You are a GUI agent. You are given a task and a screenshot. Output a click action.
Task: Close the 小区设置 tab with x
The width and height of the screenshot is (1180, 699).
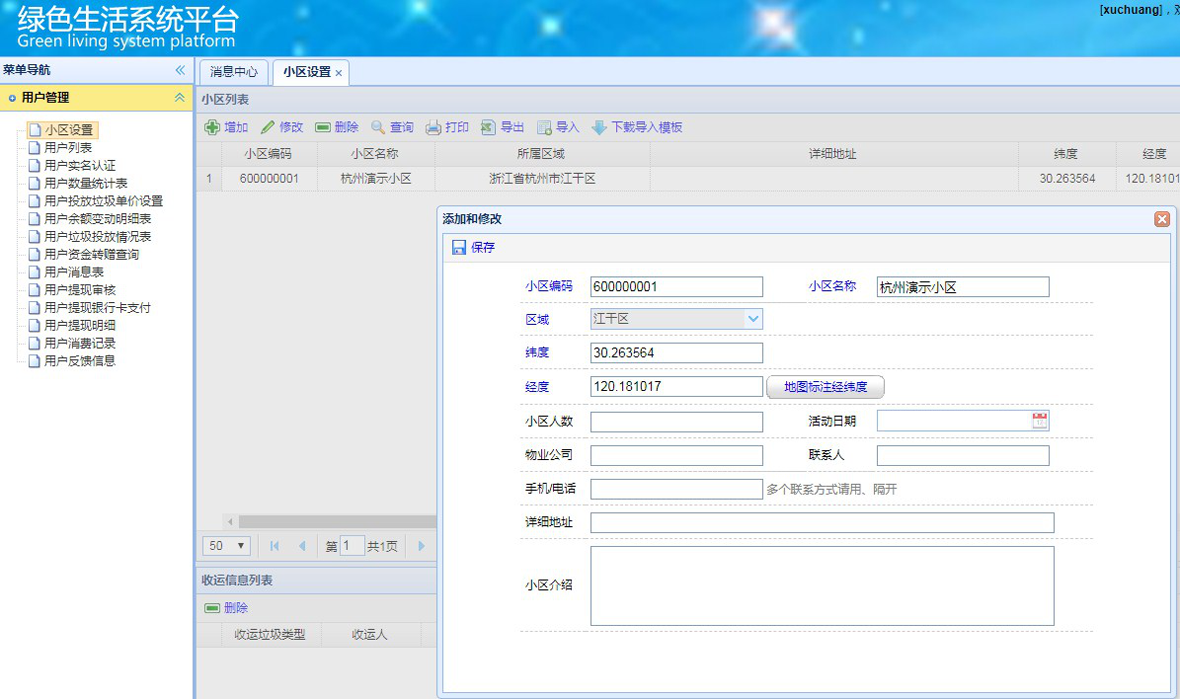[339, 73]
